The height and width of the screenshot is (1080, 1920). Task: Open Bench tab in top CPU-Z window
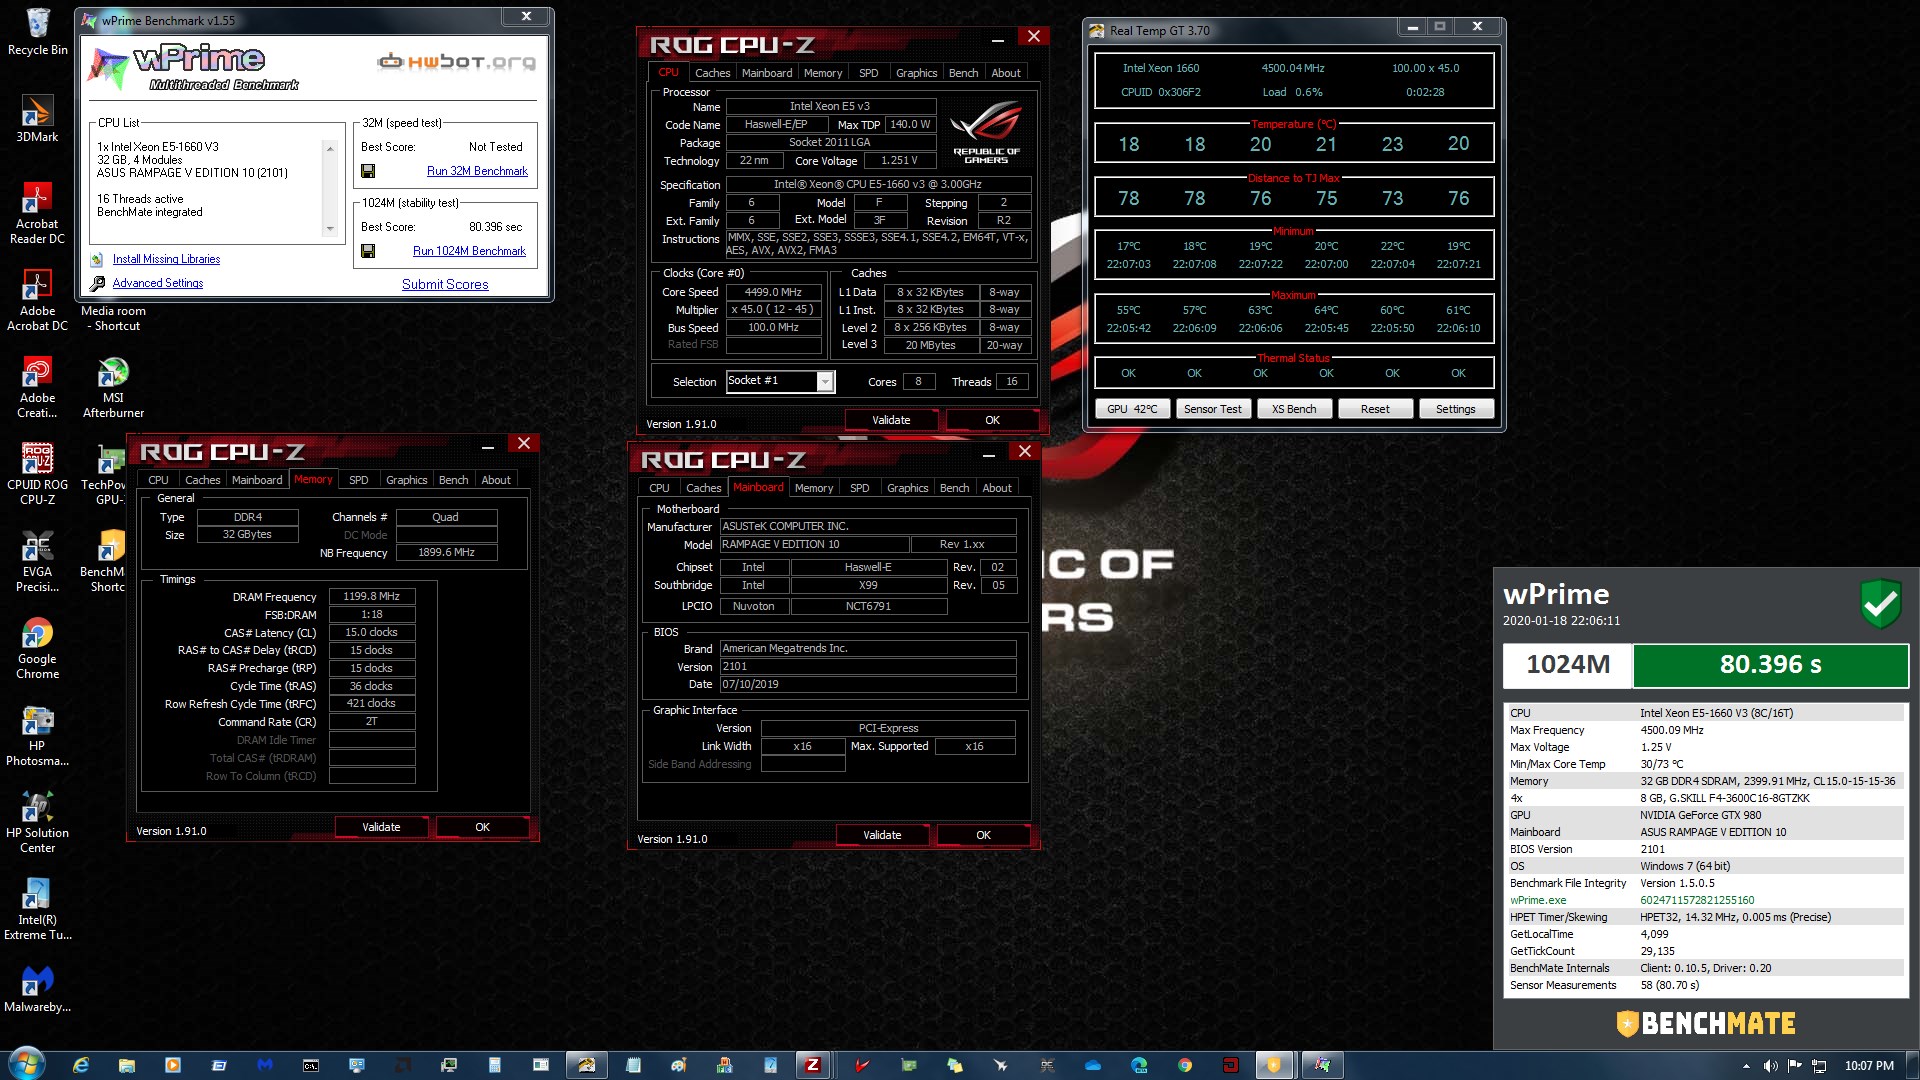click(x=963, y=73)
